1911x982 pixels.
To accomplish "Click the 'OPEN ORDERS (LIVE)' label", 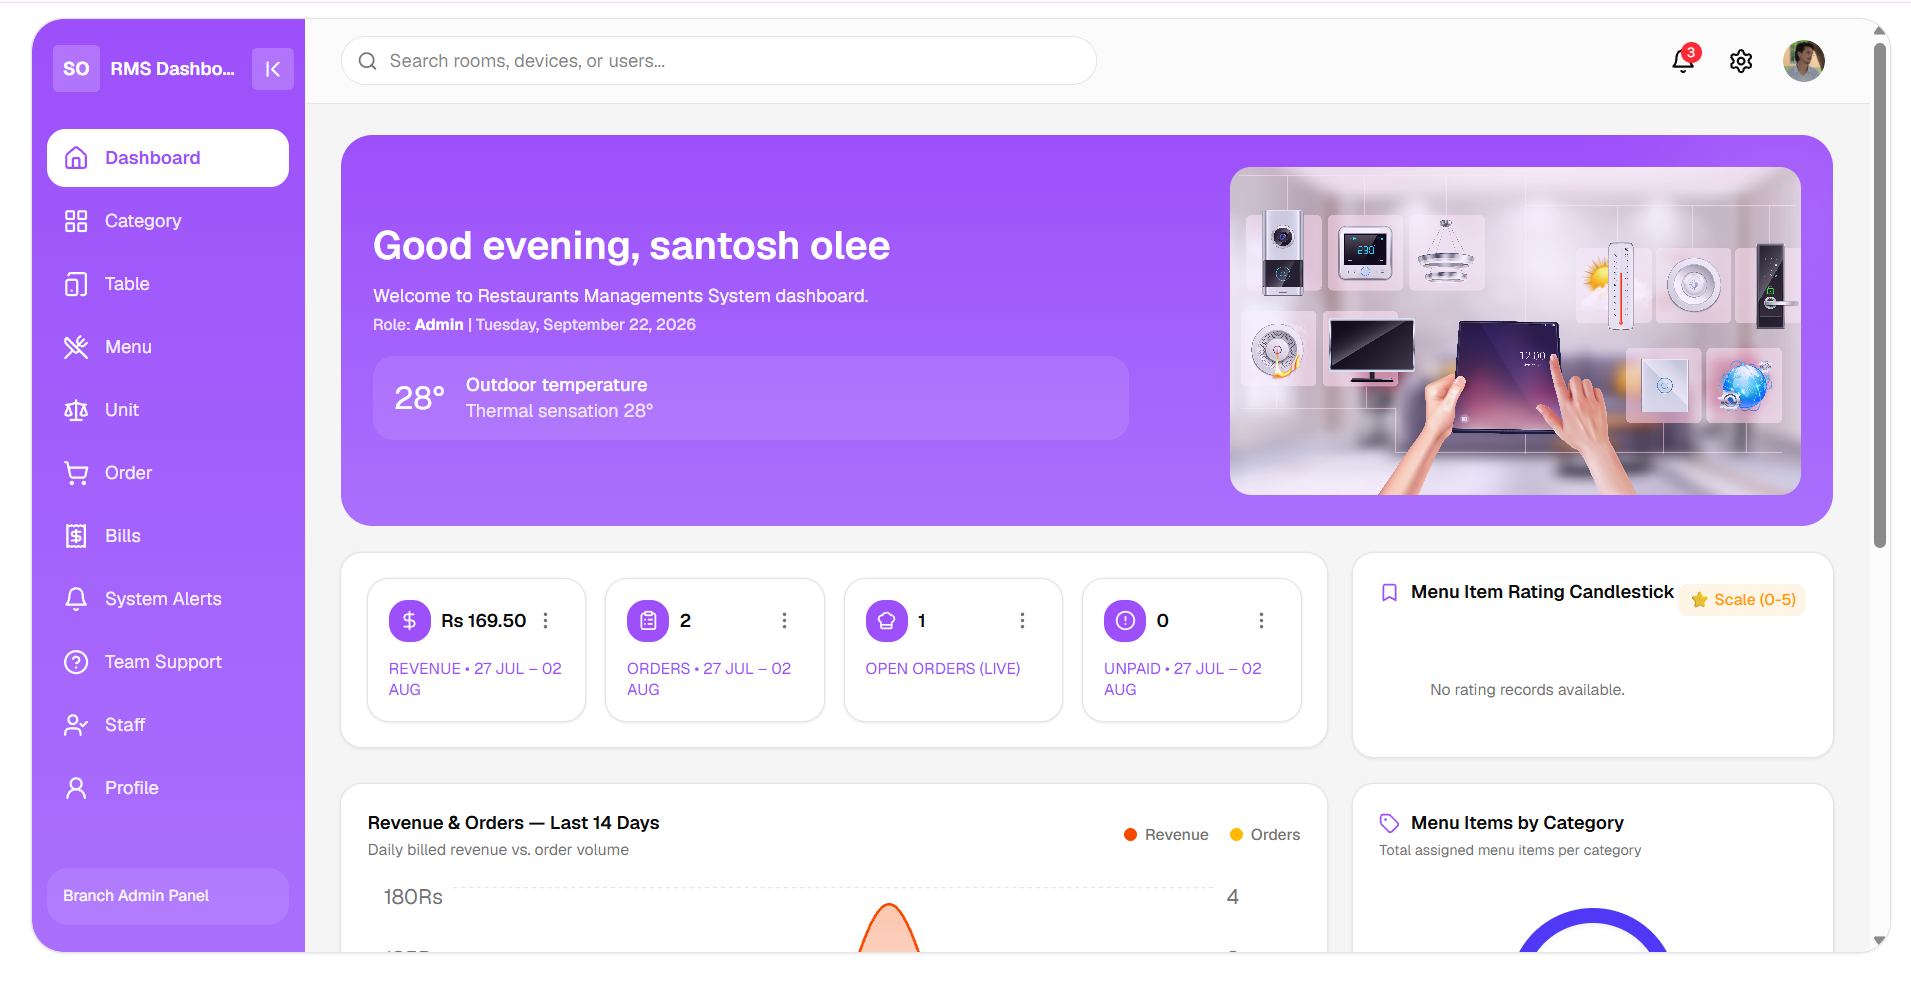I will (943, 669).
